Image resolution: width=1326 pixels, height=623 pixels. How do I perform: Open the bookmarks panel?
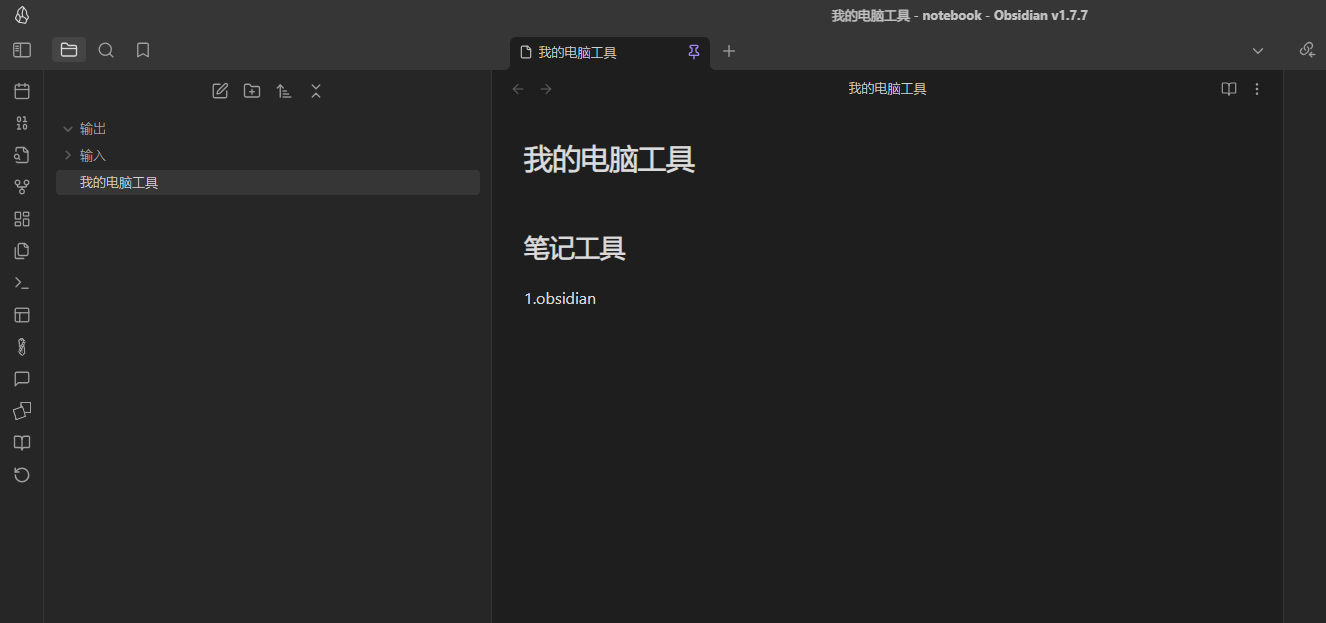pos(143,50)
